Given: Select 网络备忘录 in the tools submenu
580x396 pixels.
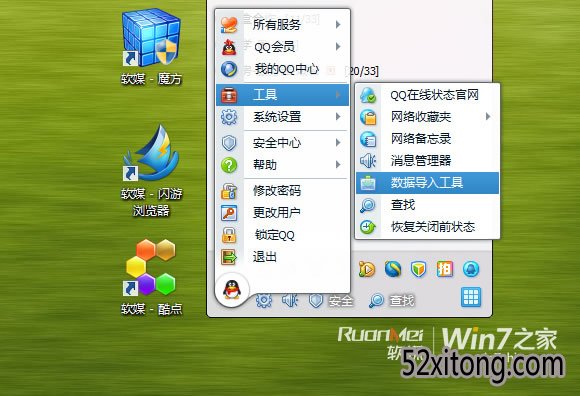Looking at the screenshot, I should click(x=427, y=139).
